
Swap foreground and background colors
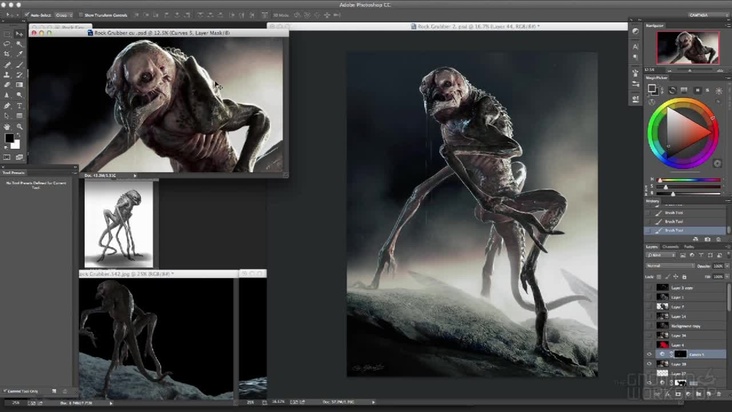18,134
